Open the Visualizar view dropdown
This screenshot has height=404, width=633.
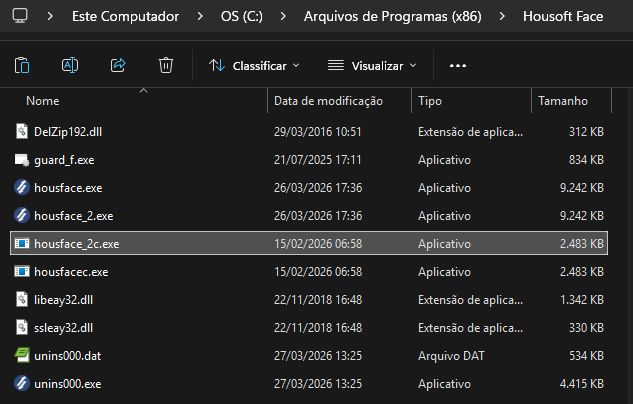[372, 66]
